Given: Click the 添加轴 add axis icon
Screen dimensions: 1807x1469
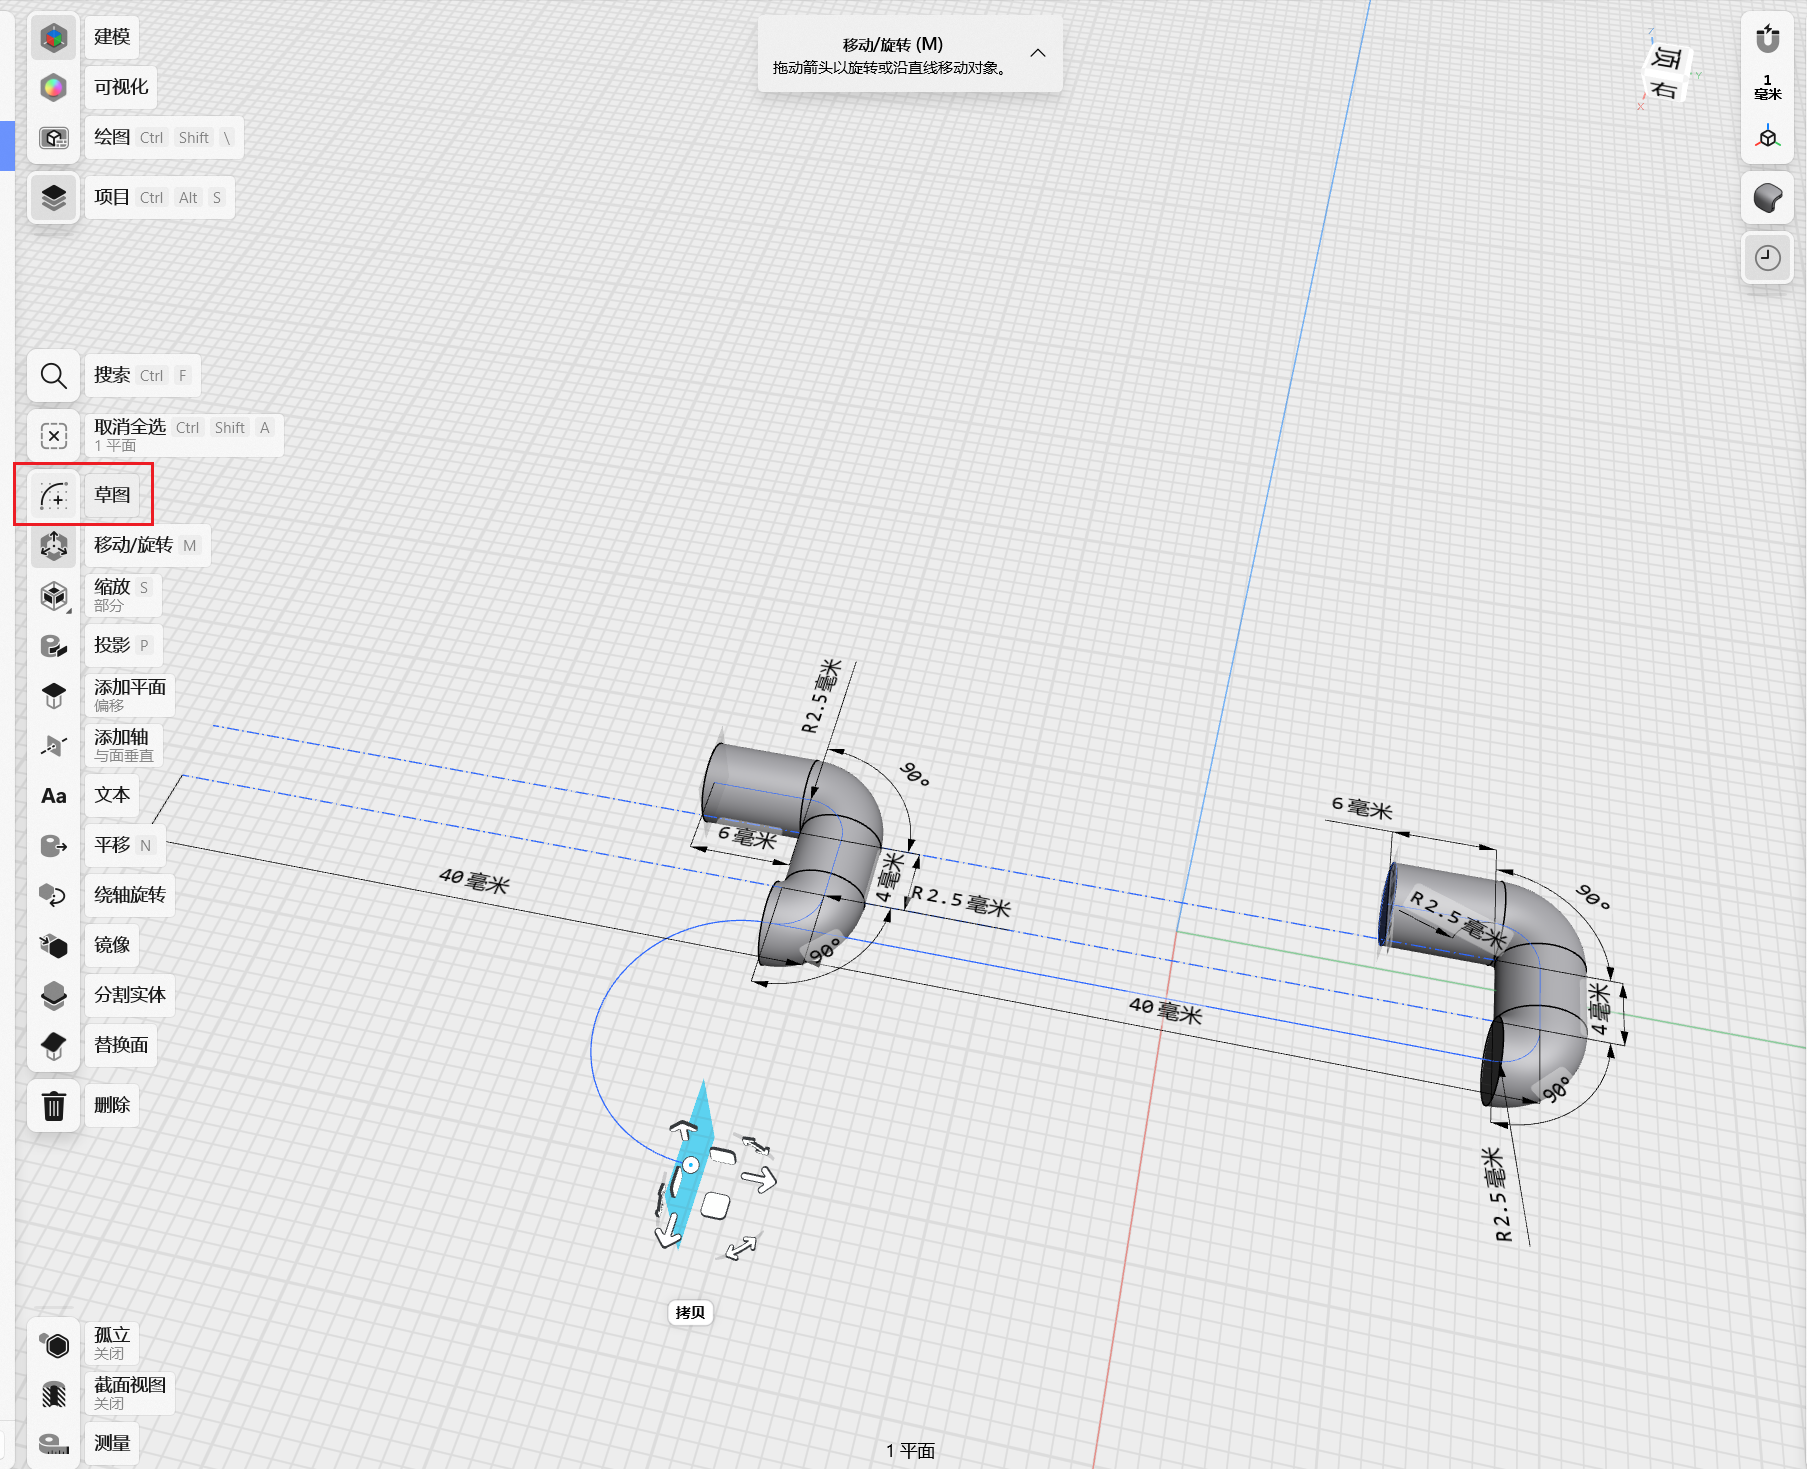Looking at the screenshot, I should 54,746.
